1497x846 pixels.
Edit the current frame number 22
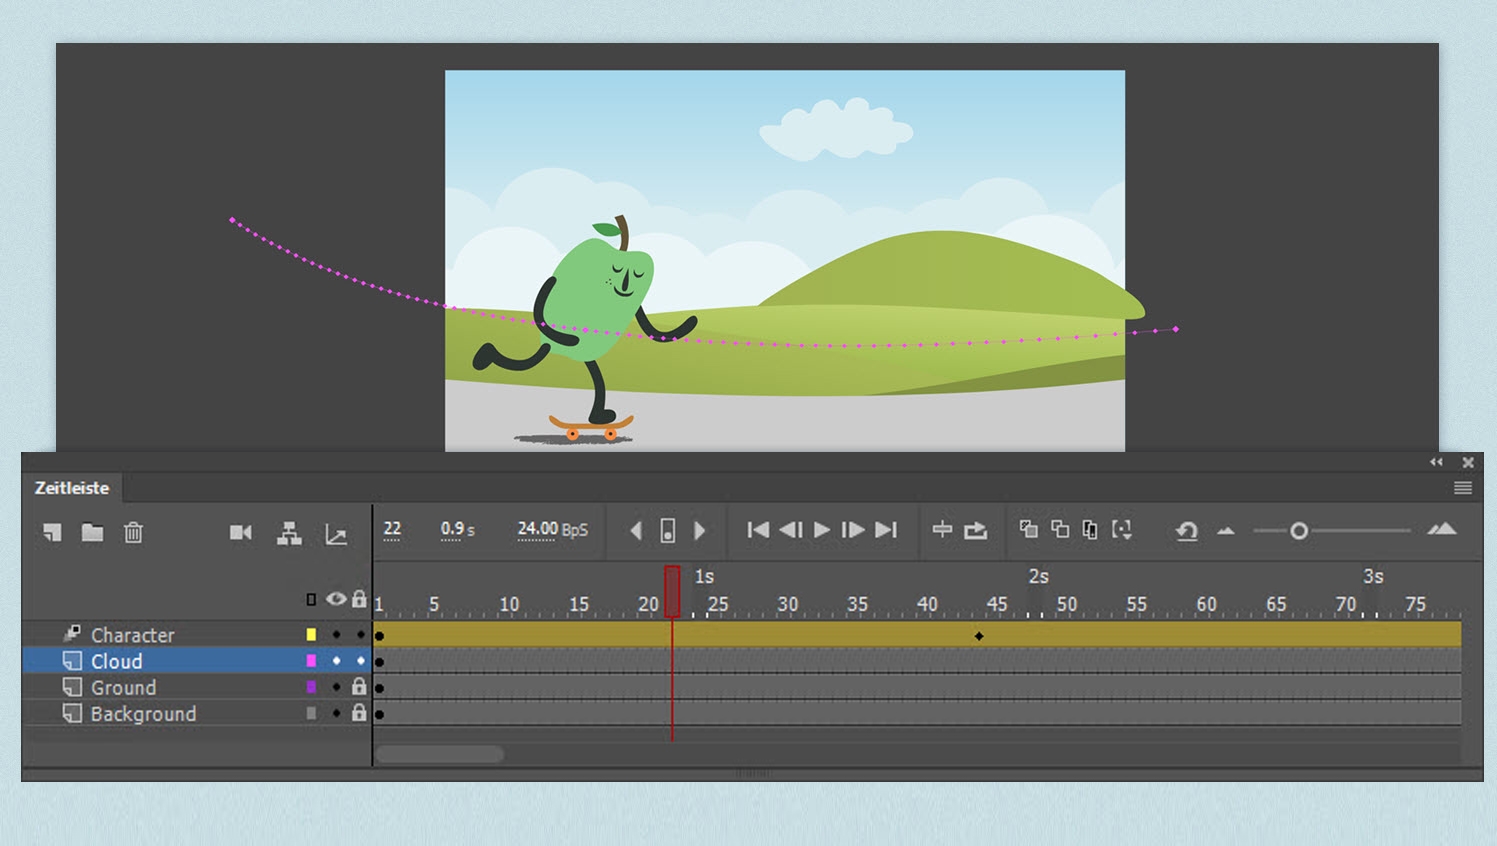[392, 529]
